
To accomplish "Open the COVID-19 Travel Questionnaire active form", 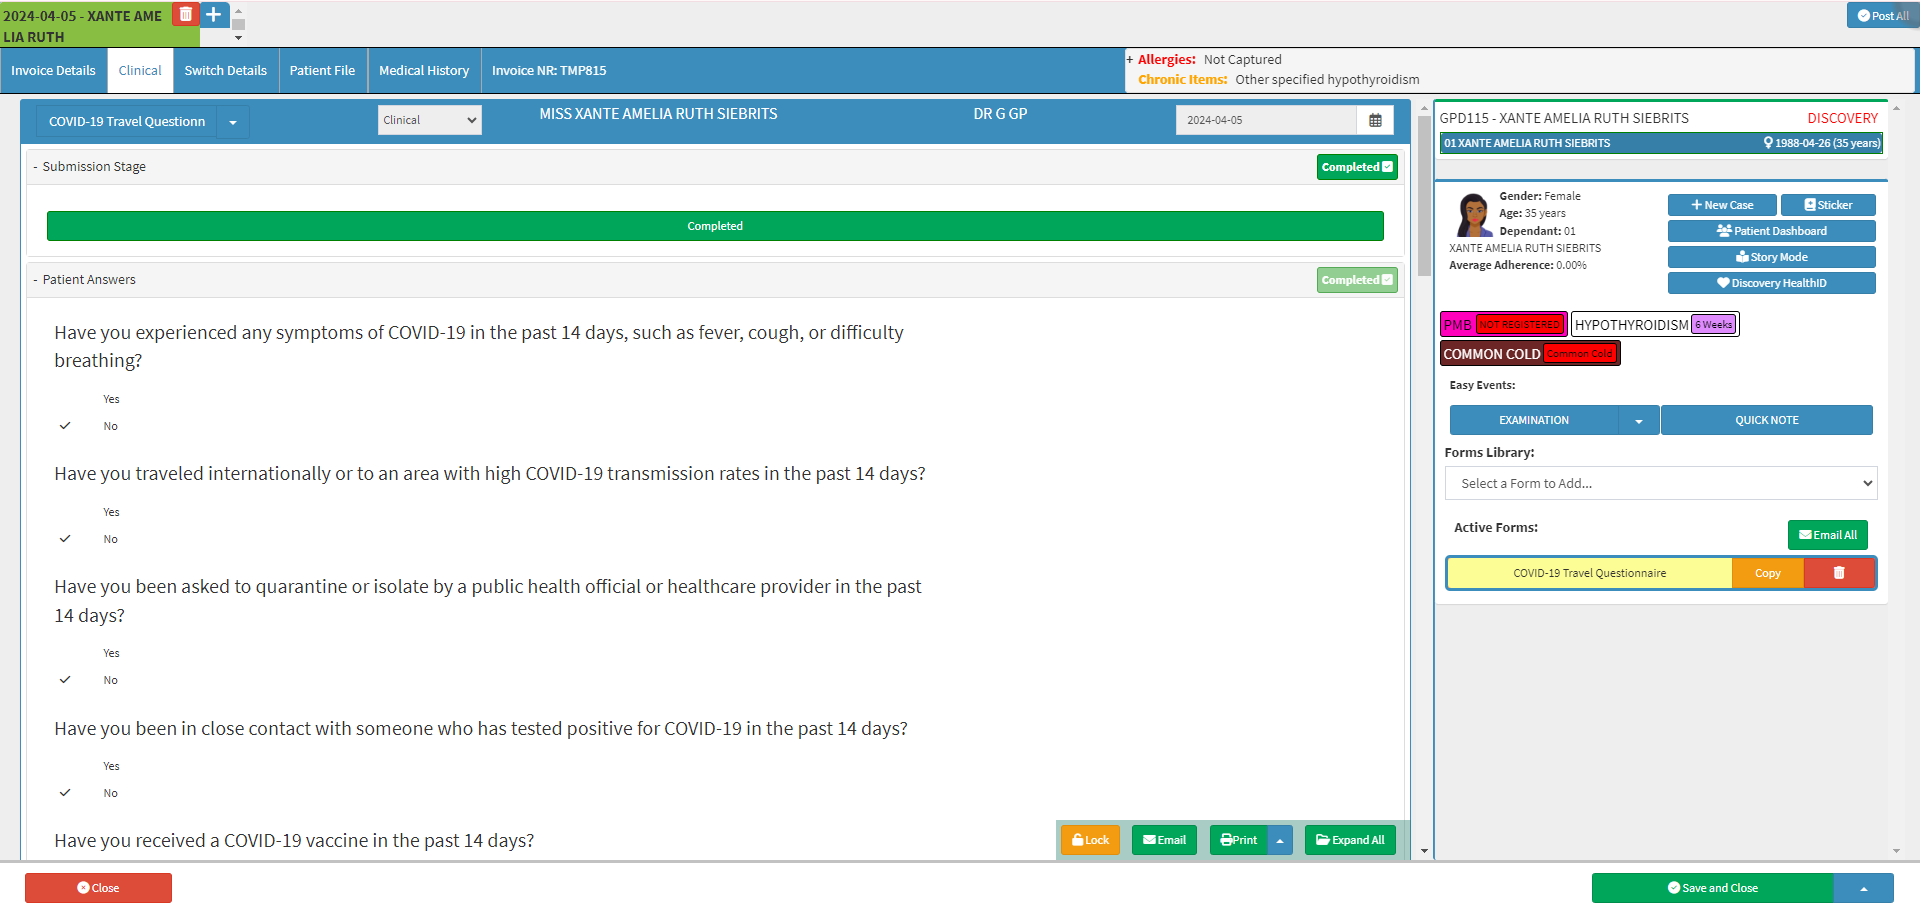I will point(1590,573).
